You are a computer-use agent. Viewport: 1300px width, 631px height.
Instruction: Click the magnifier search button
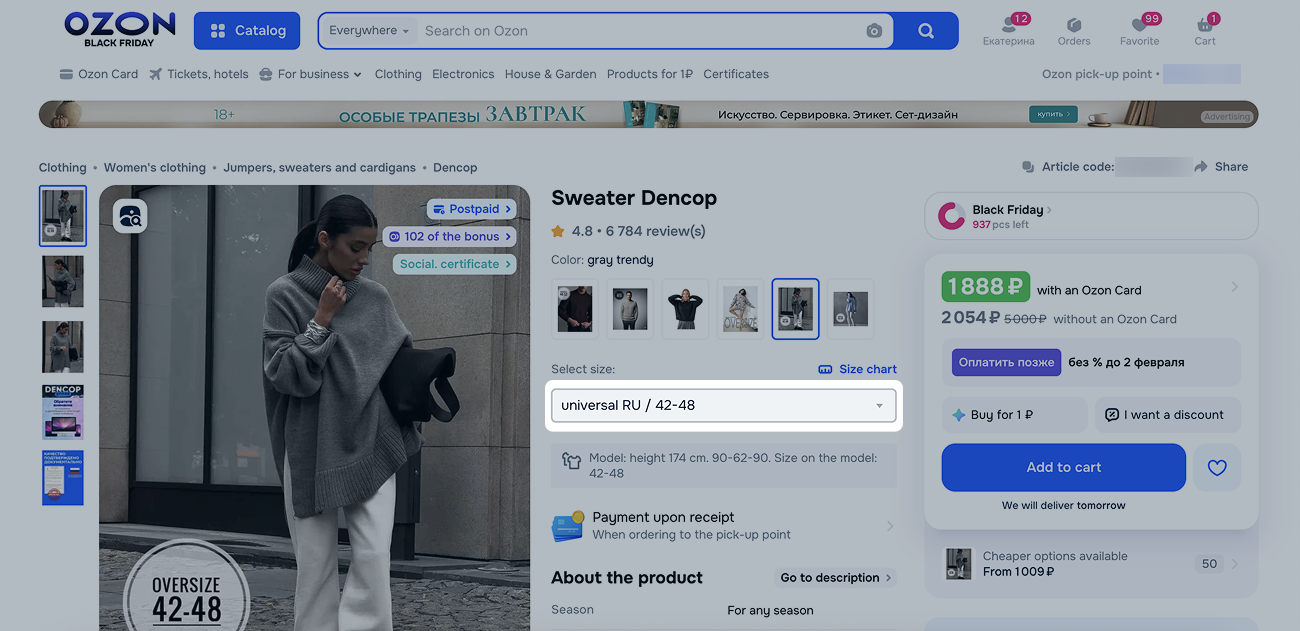(x=926, y=31)
